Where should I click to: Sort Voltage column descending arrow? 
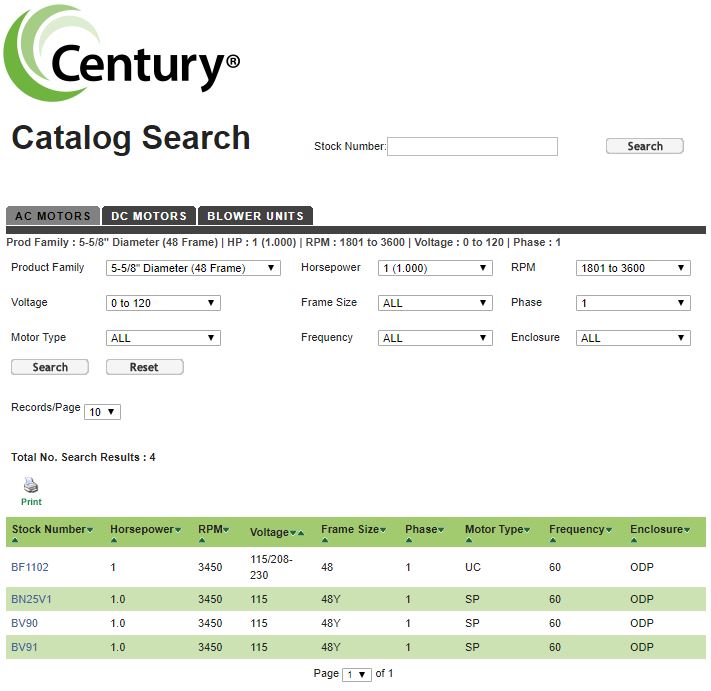[293, 533]
